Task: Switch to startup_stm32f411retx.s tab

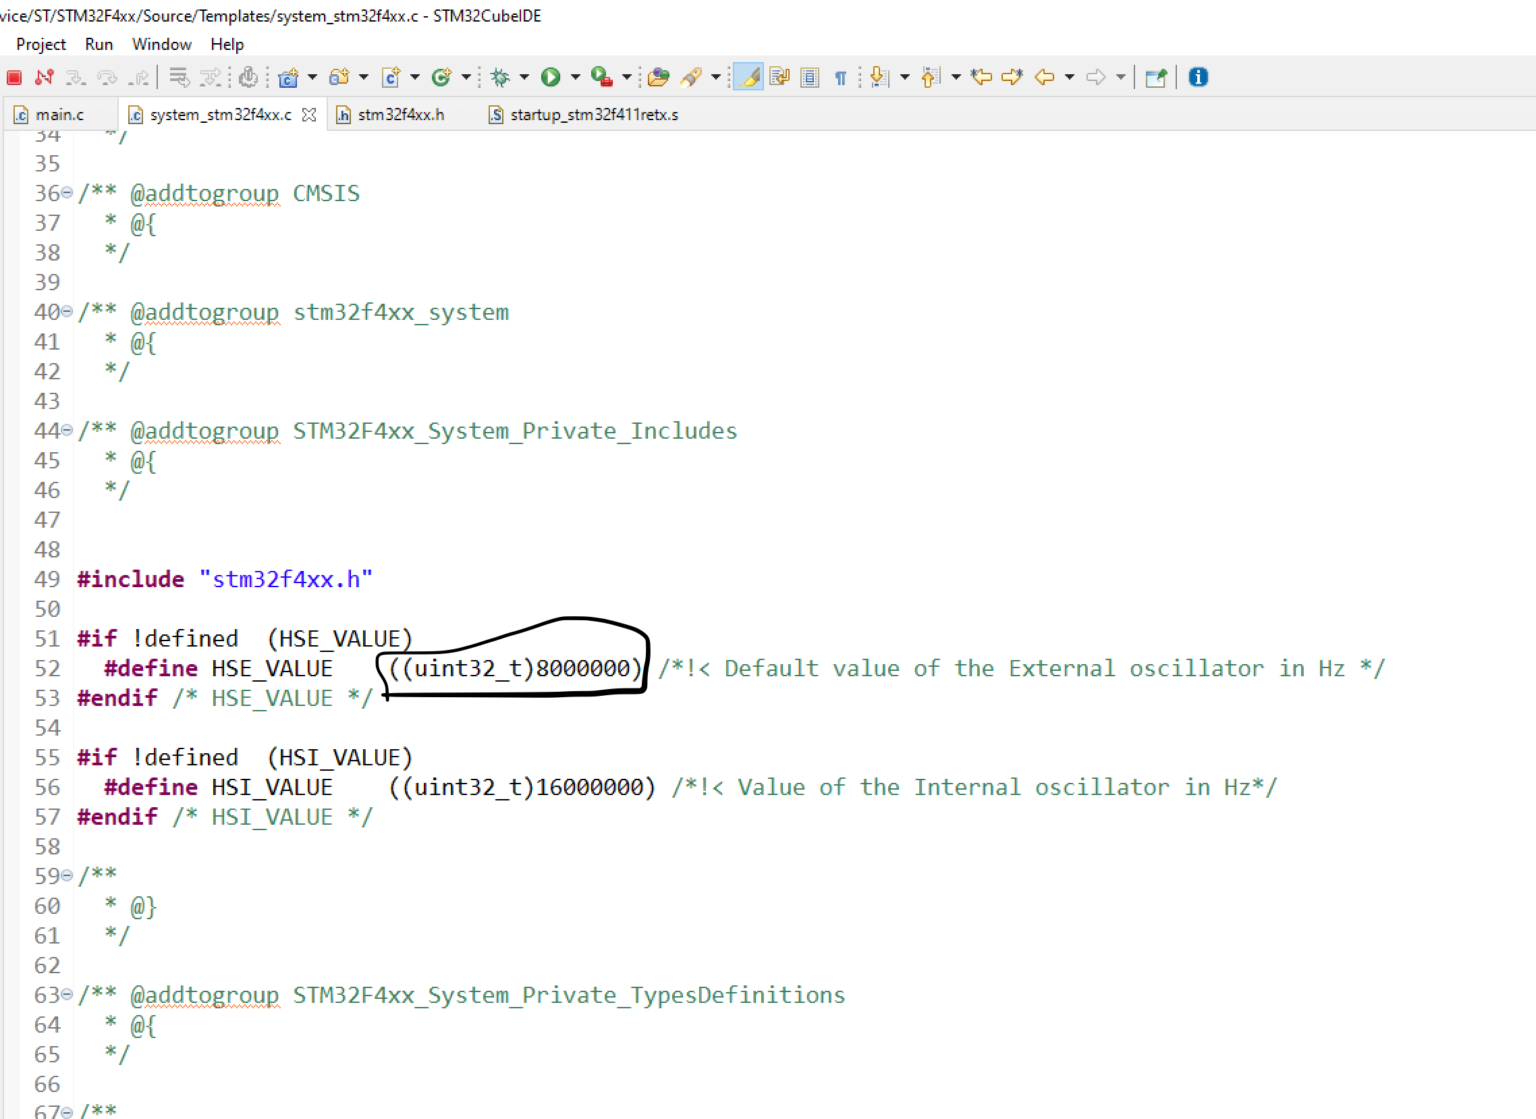Action: (593, 115)
